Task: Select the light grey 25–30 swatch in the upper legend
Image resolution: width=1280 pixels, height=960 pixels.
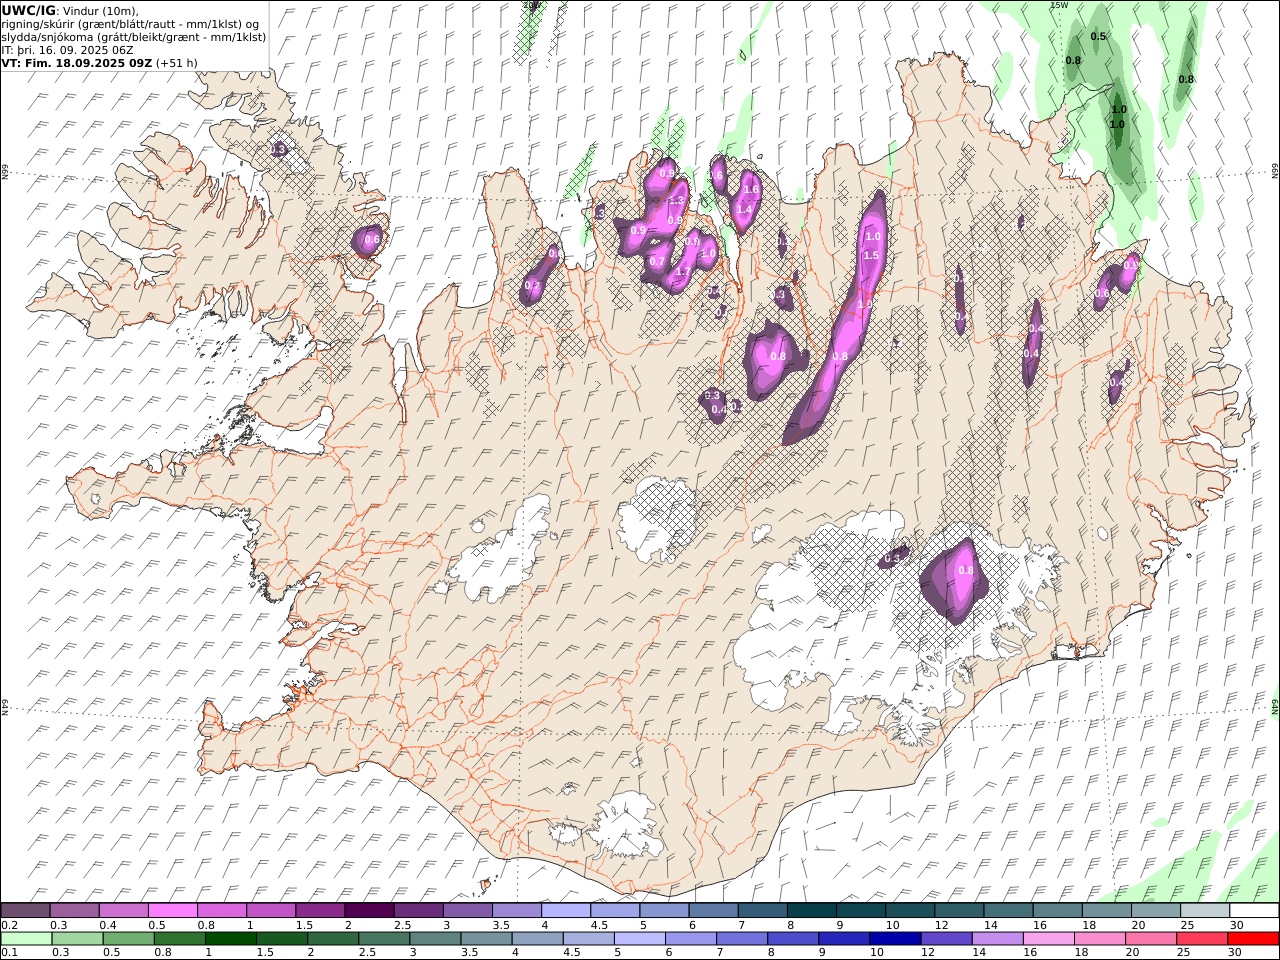Action: (1205, 911)
